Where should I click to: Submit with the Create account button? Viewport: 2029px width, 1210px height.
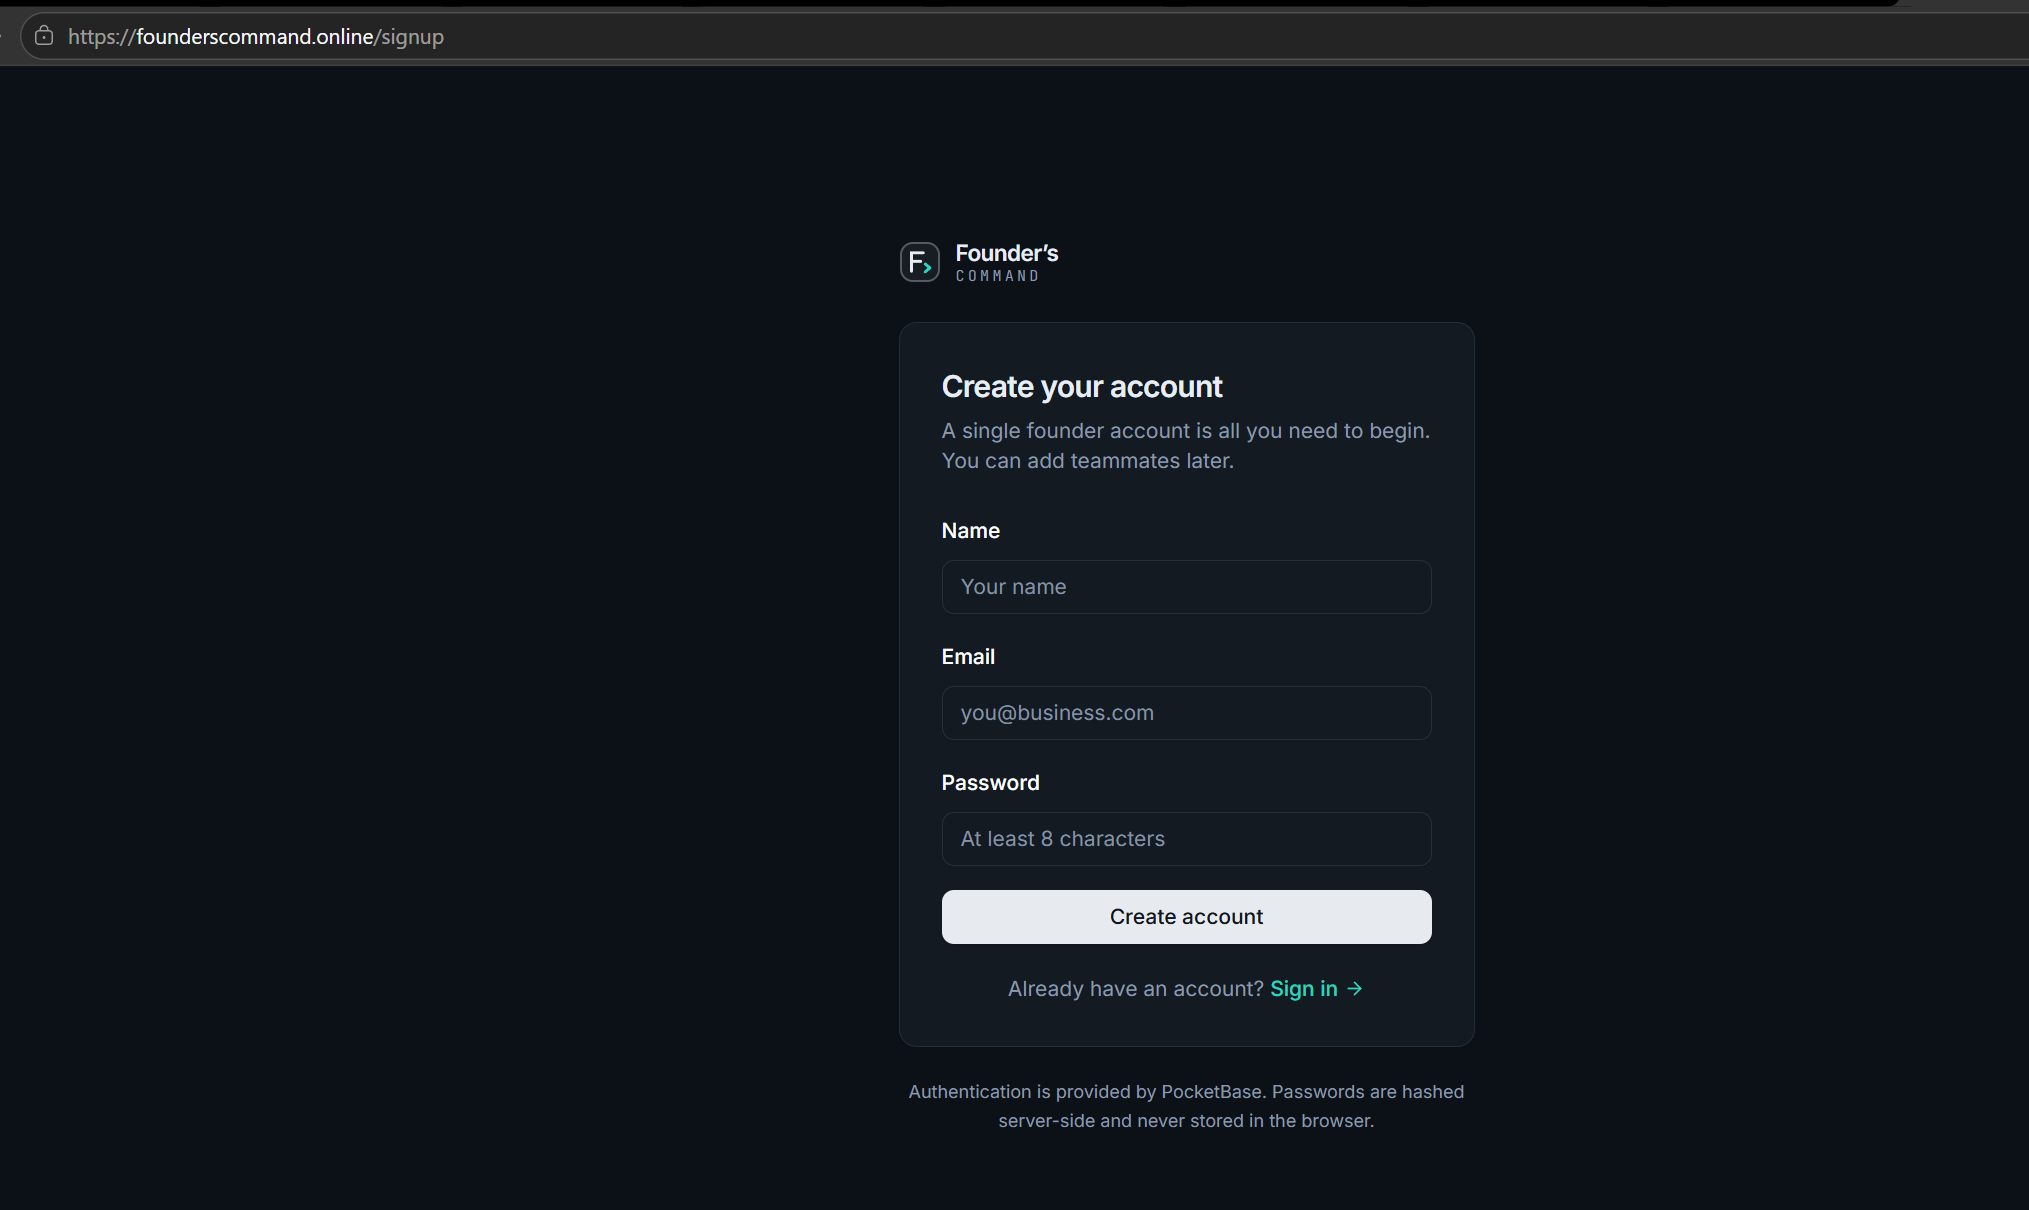coord(1186,917)
